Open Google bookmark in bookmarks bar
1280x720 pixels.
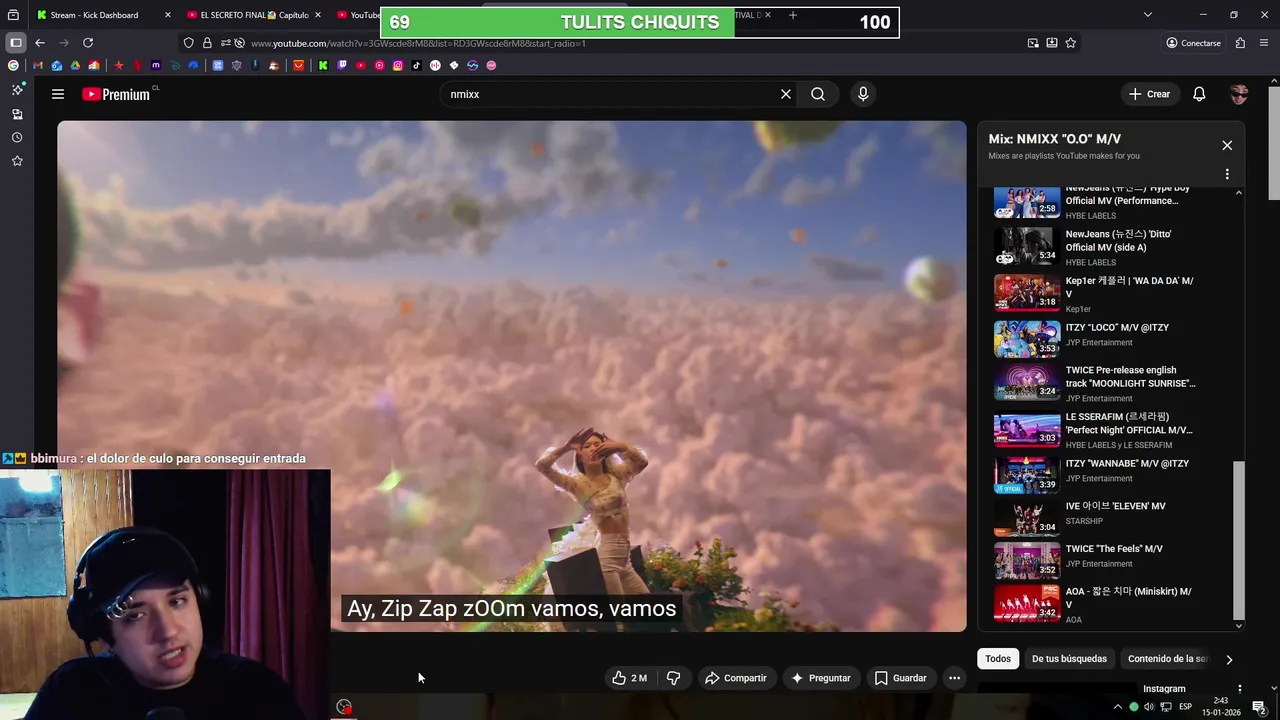[13, 65]
